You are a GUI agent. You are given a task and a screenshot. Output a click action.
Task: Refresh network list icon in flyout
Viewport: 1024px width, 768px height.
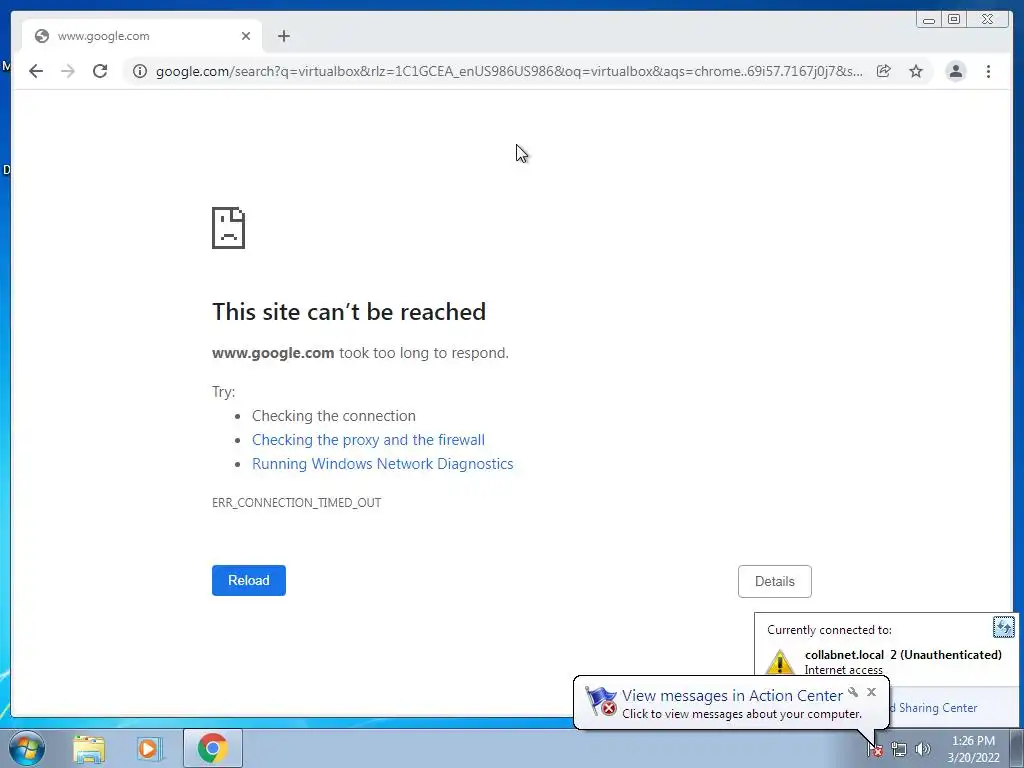(1003, 627)
